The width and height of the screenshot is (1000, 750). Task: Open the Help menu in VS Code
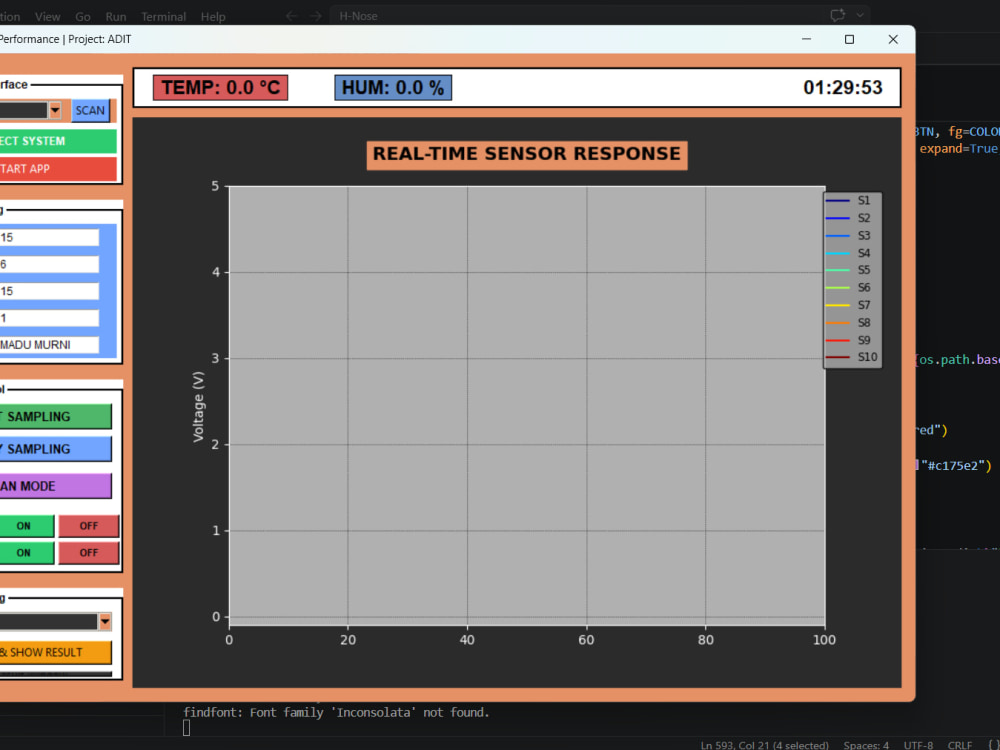pos(213,17)
